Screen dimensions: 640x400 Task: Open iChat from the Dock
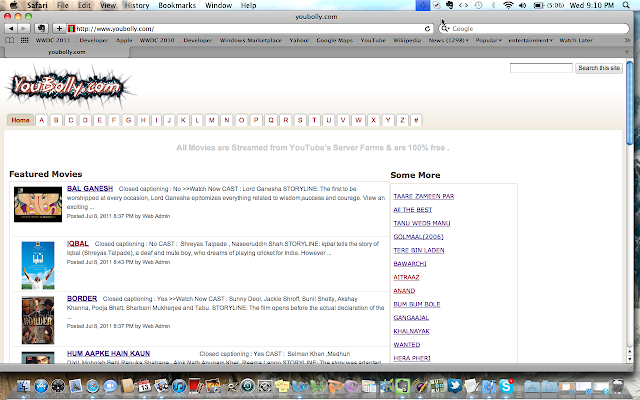pyautogui.click(x=110, y=385)
